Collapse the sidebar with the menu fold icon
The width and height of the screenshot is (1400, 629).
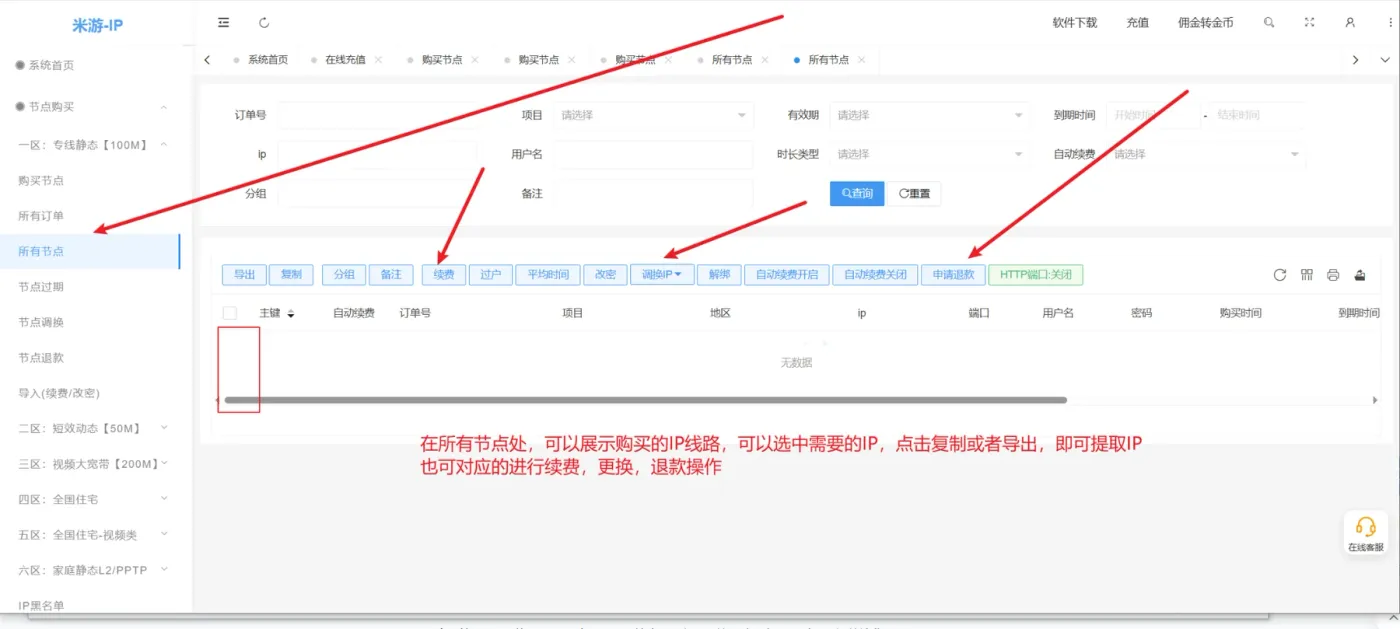click(223, 22)
